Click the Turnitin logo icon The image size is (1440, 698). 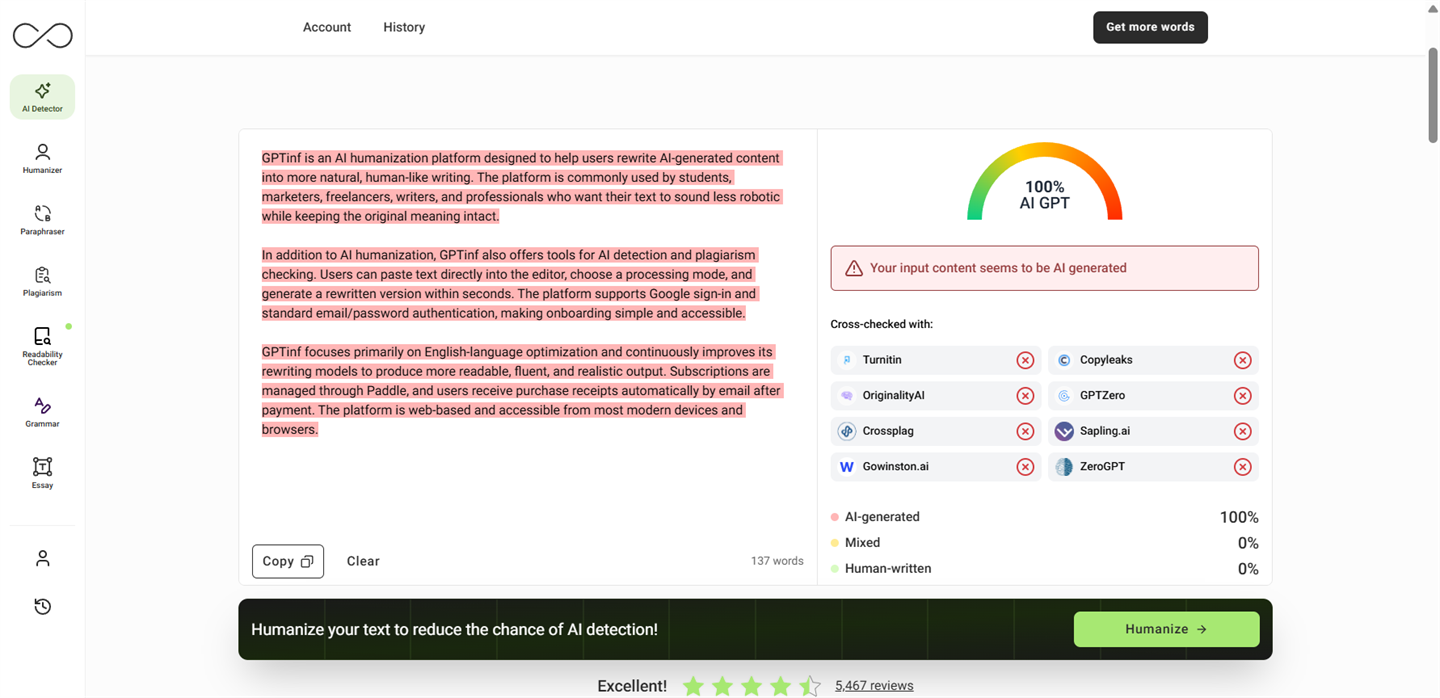(847, 360)
